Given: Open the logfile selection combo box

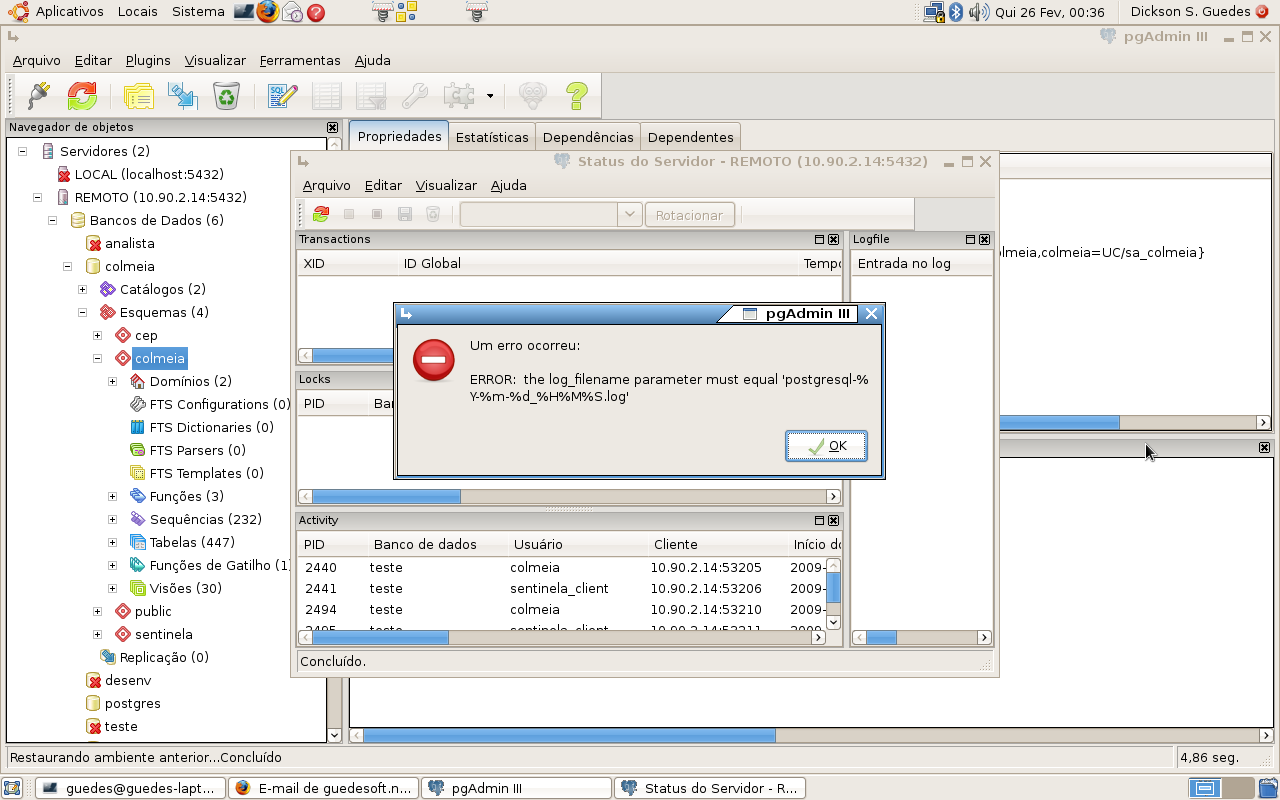Looking at the screenshot, I should click(550, 214).
